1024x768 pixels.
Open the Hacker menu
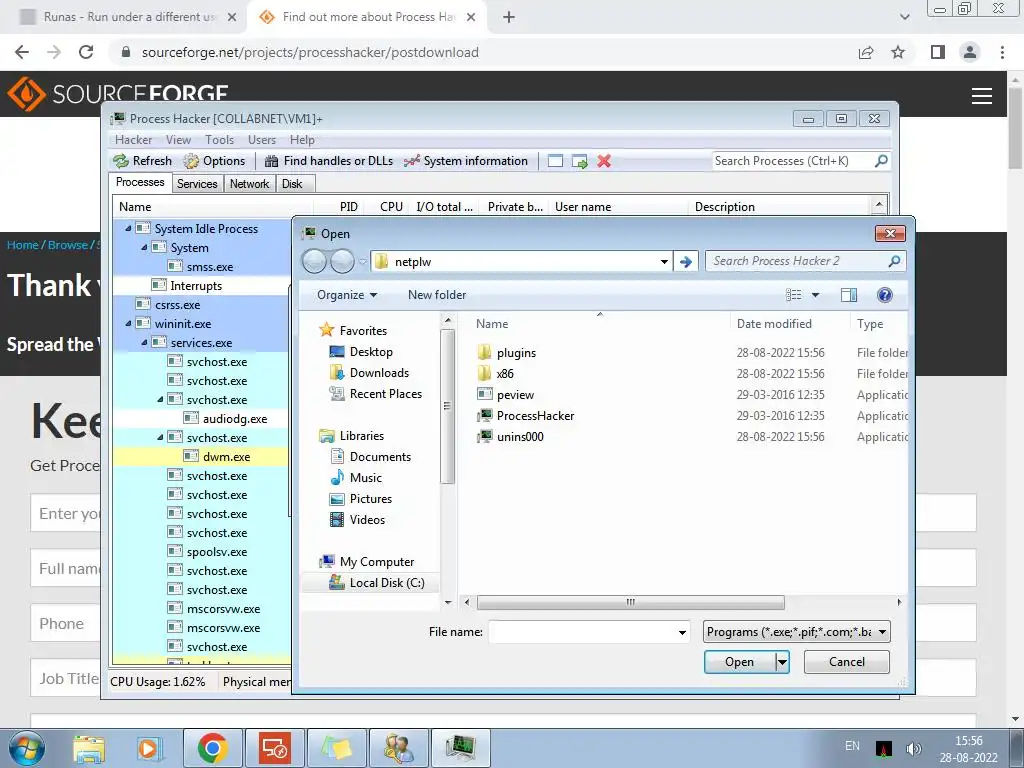pyautogui.click(x=133, y=140)
